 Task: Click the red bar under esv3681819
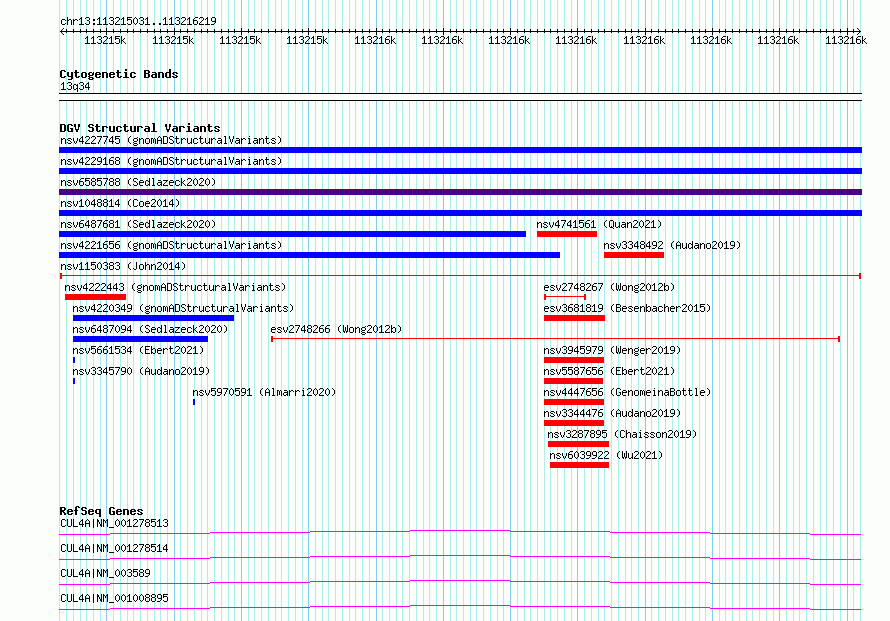574,318
